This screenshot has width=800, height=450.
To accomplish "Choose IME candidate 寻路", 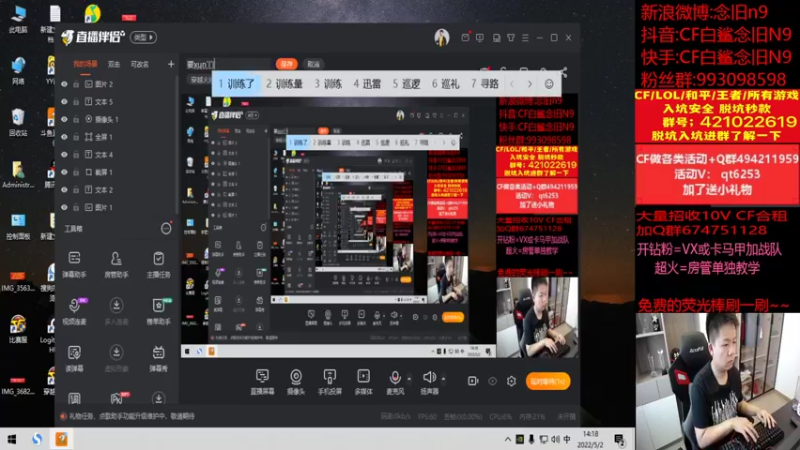I will (x=485, y=84).
